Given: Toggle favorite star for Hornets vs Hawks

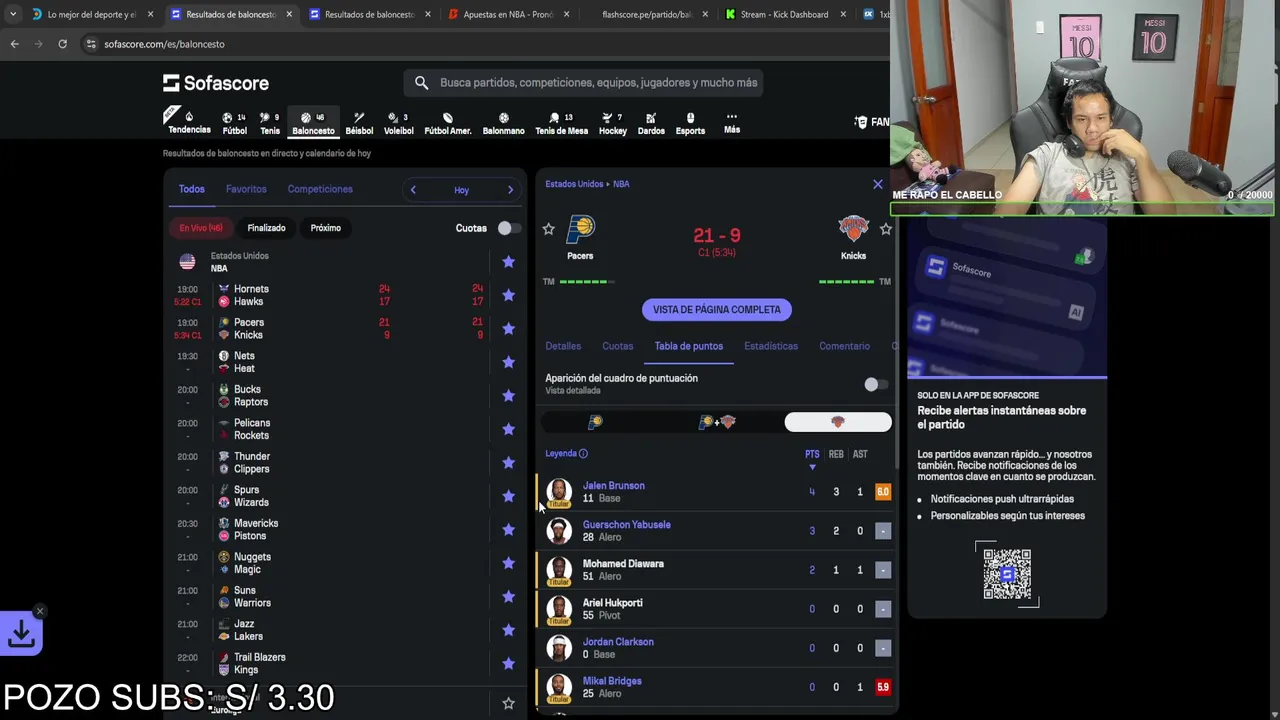Looking at the screenshot, I should 508,295.
